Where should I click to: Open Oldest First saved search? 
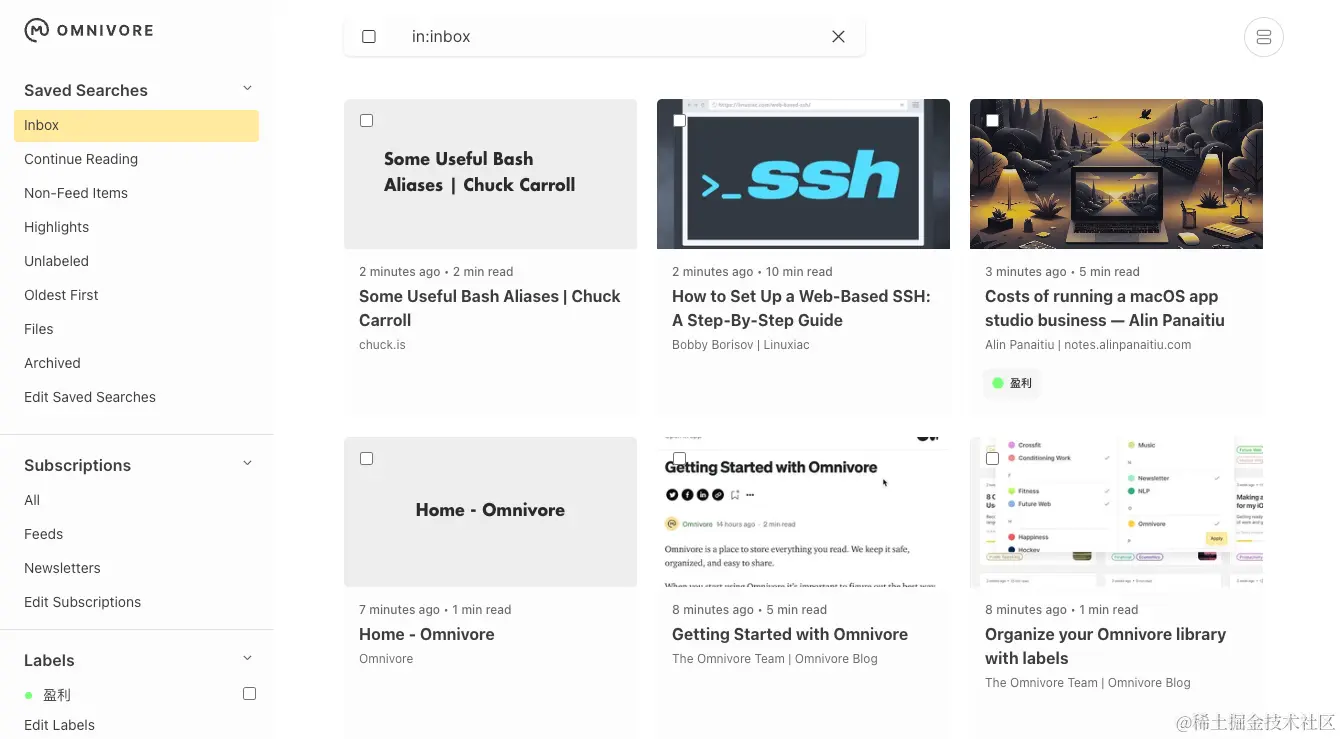click(62, 295)
